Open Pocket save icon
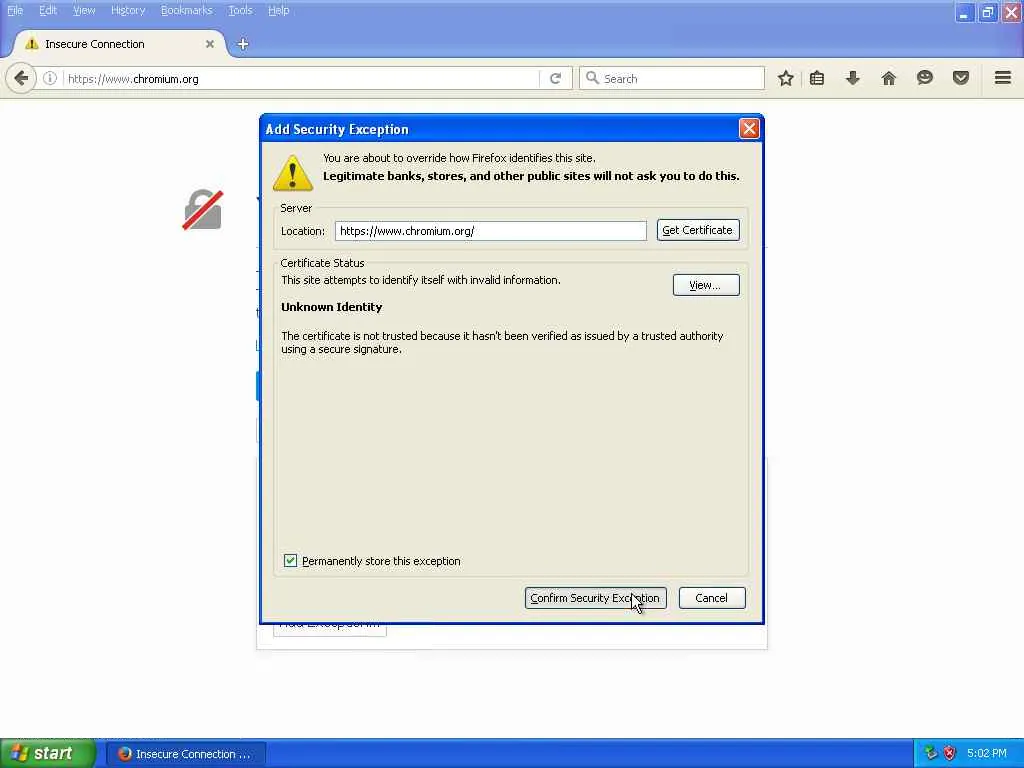 pos(961,78)
